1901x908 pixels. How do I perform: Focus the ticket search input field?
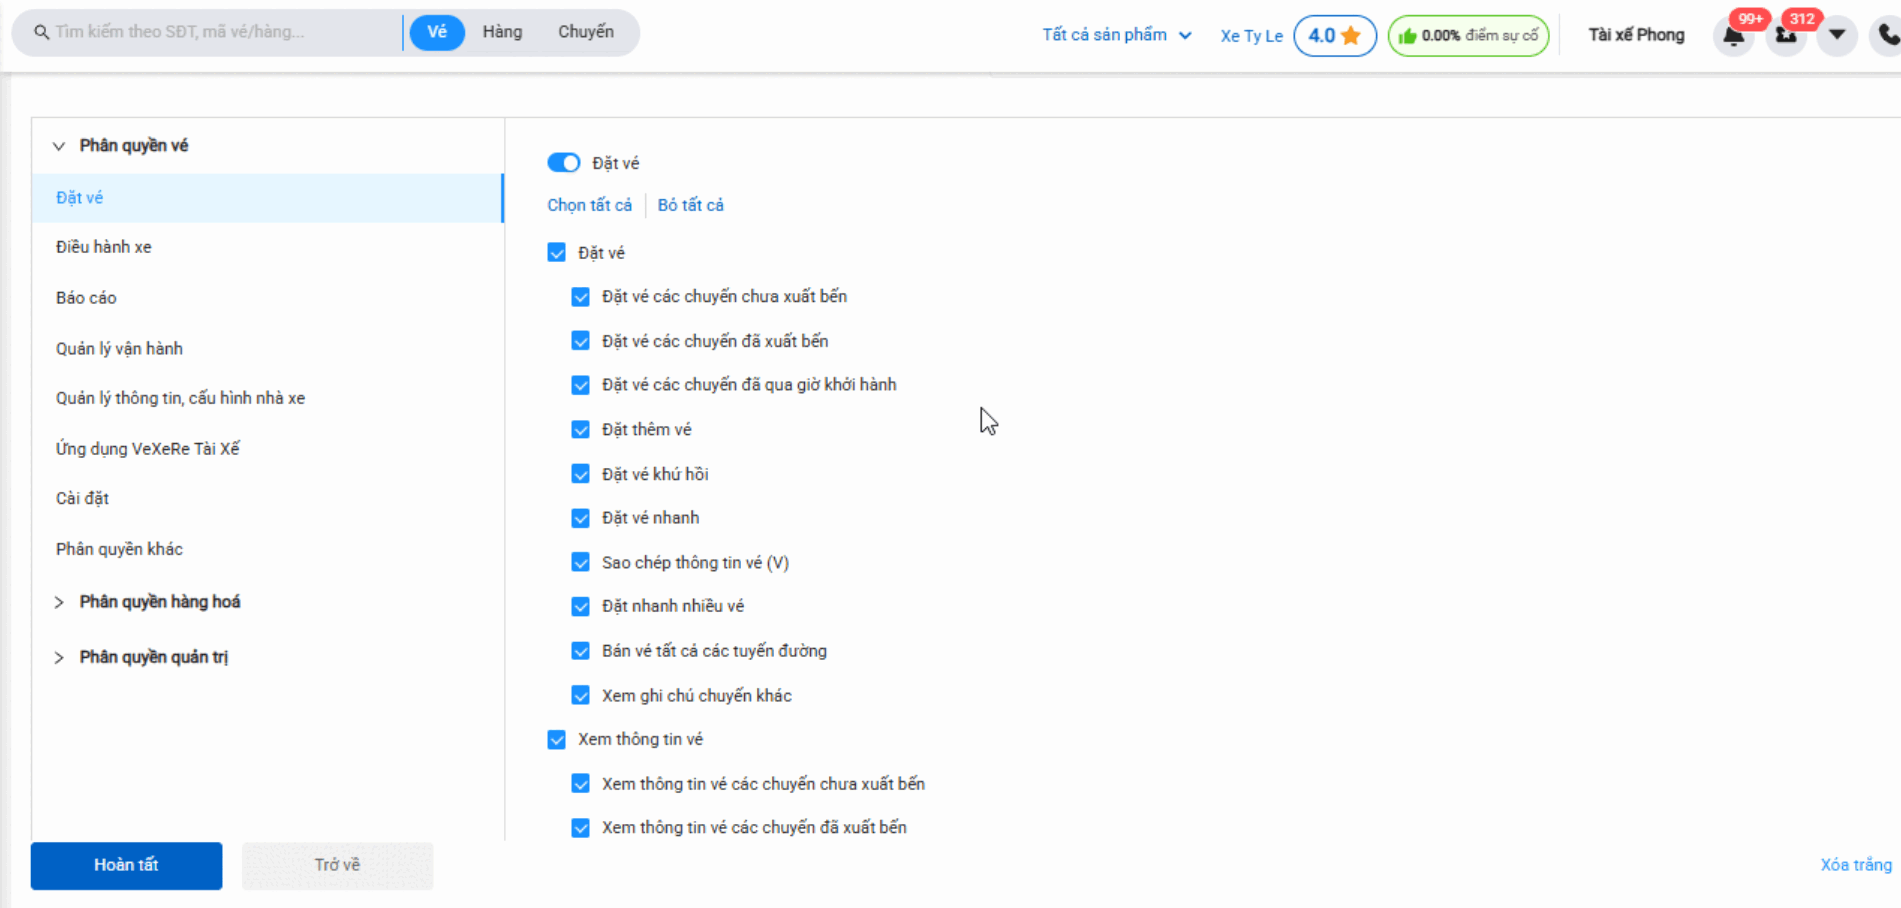point(220,32)
